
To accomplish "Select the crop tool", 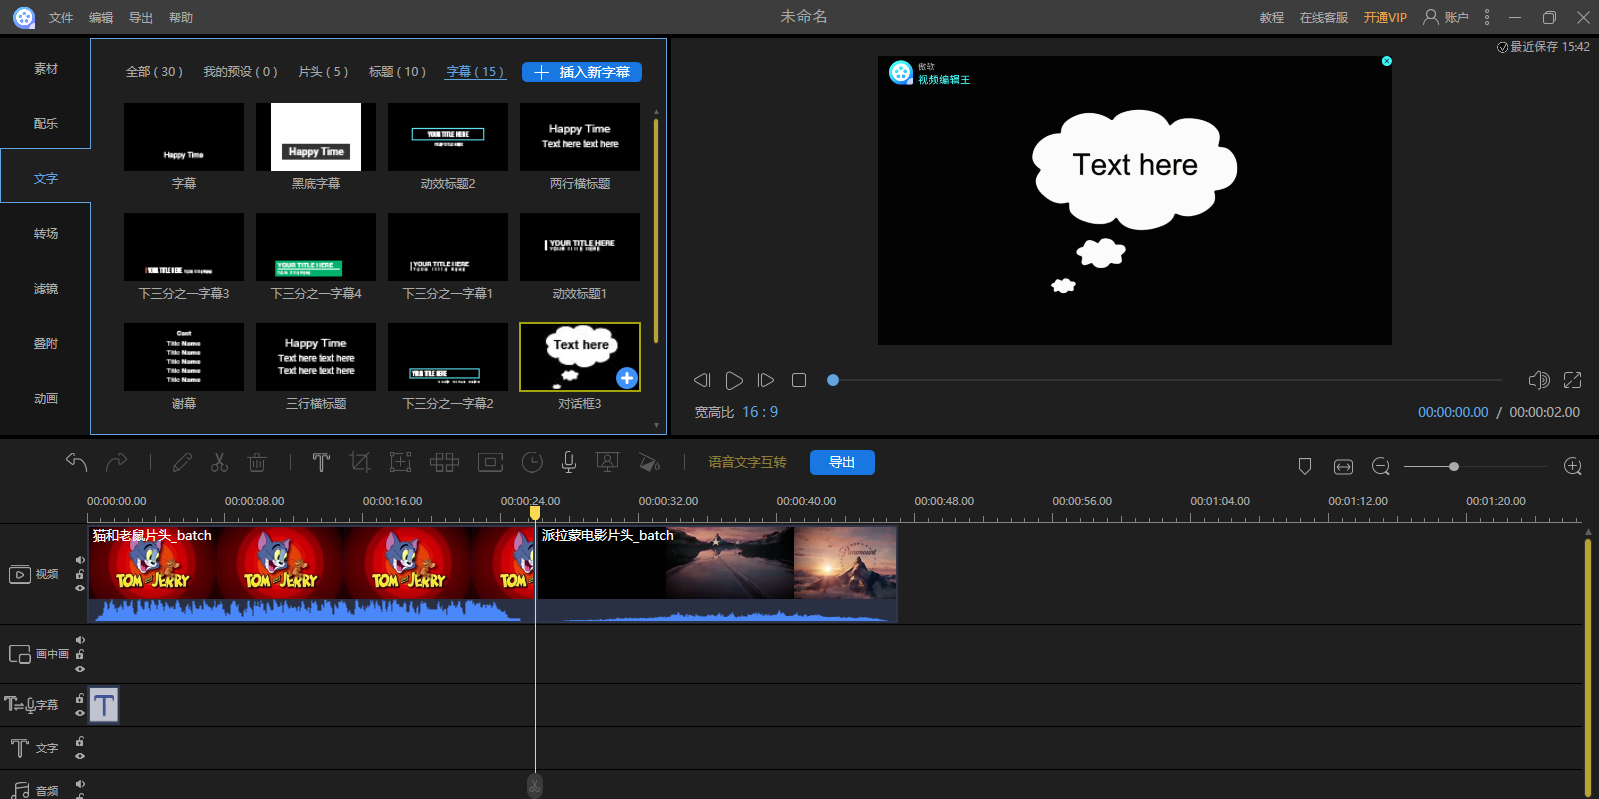I will click(360, 462).
